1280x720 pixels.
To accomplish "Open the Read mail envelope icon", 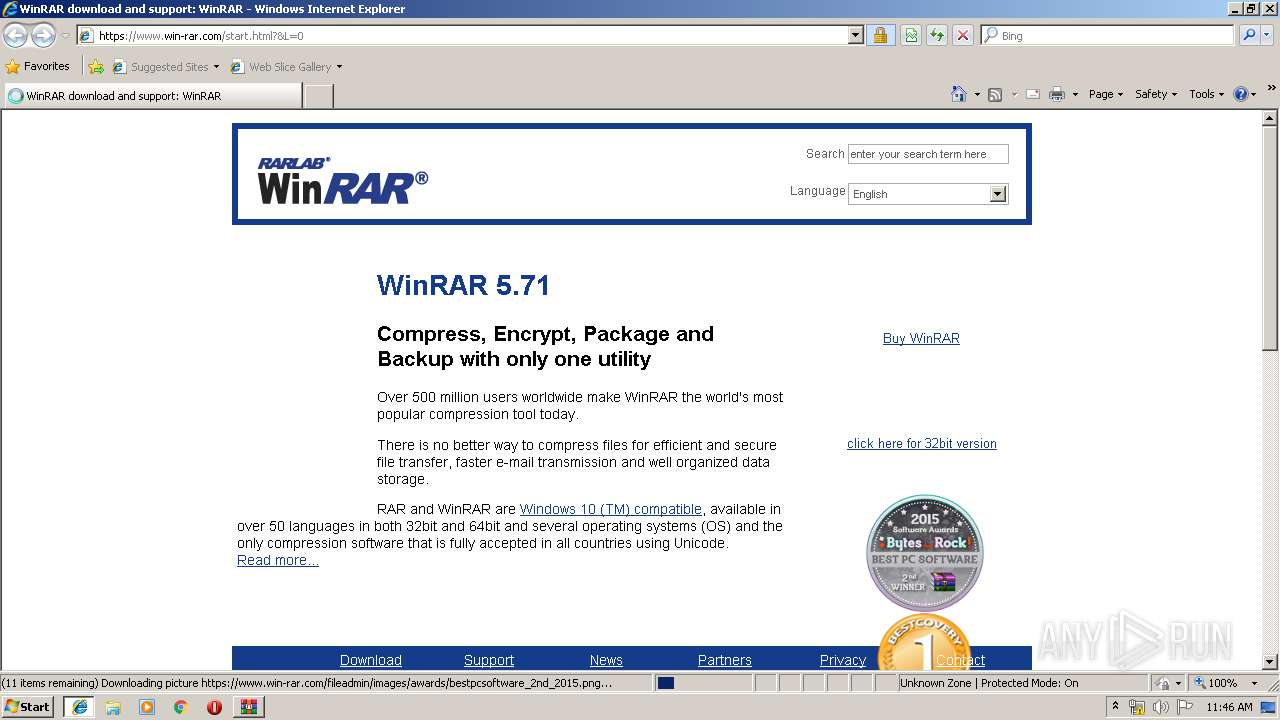I will (1032, 94).
